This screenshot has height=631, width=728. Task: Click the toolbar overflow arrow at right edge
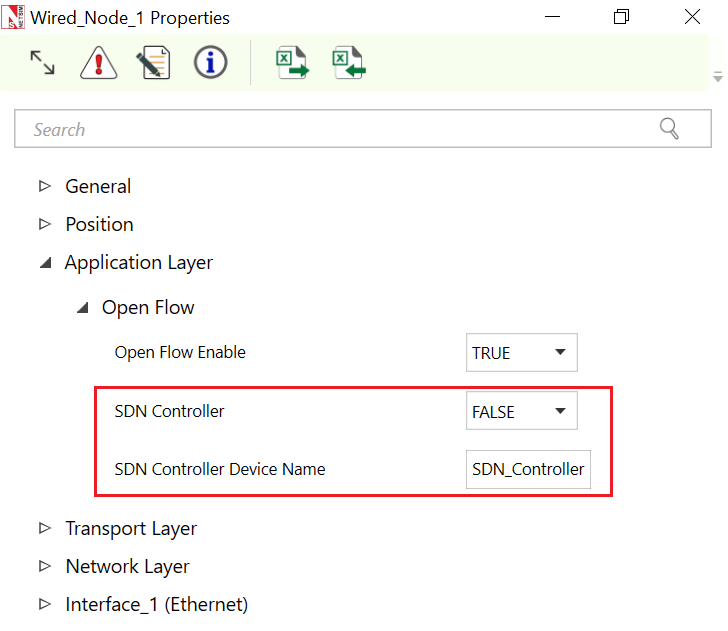tap(717, 77)
